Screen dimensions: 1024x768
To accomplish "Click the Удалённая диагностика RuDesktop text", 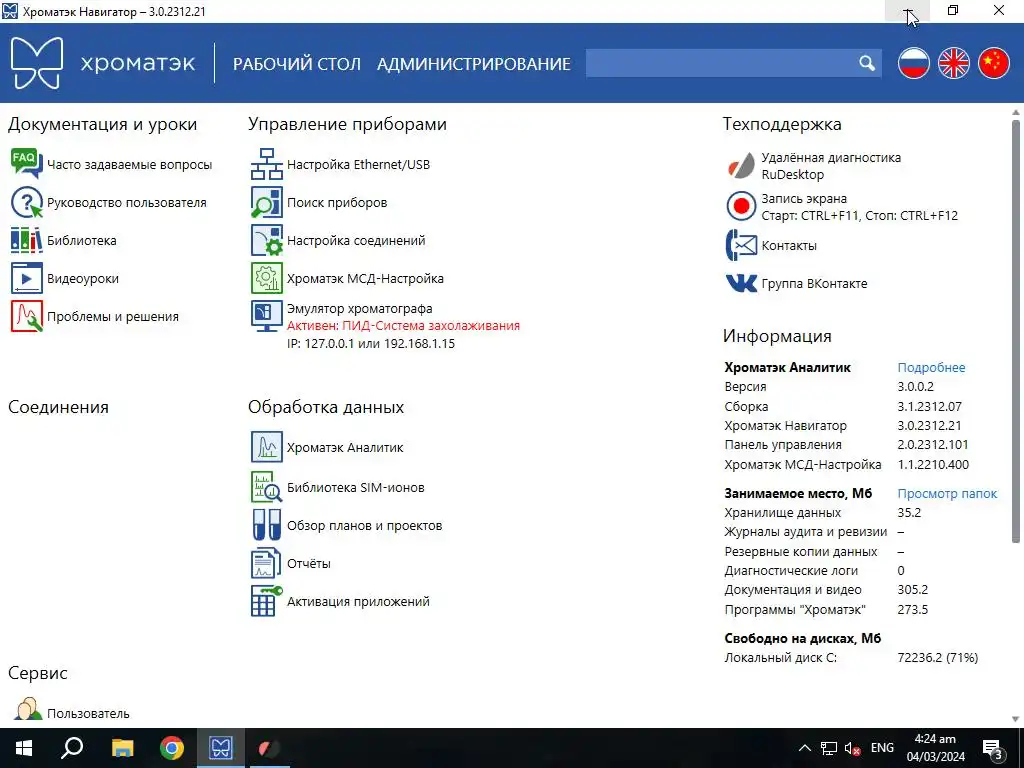I will (831, 166).
